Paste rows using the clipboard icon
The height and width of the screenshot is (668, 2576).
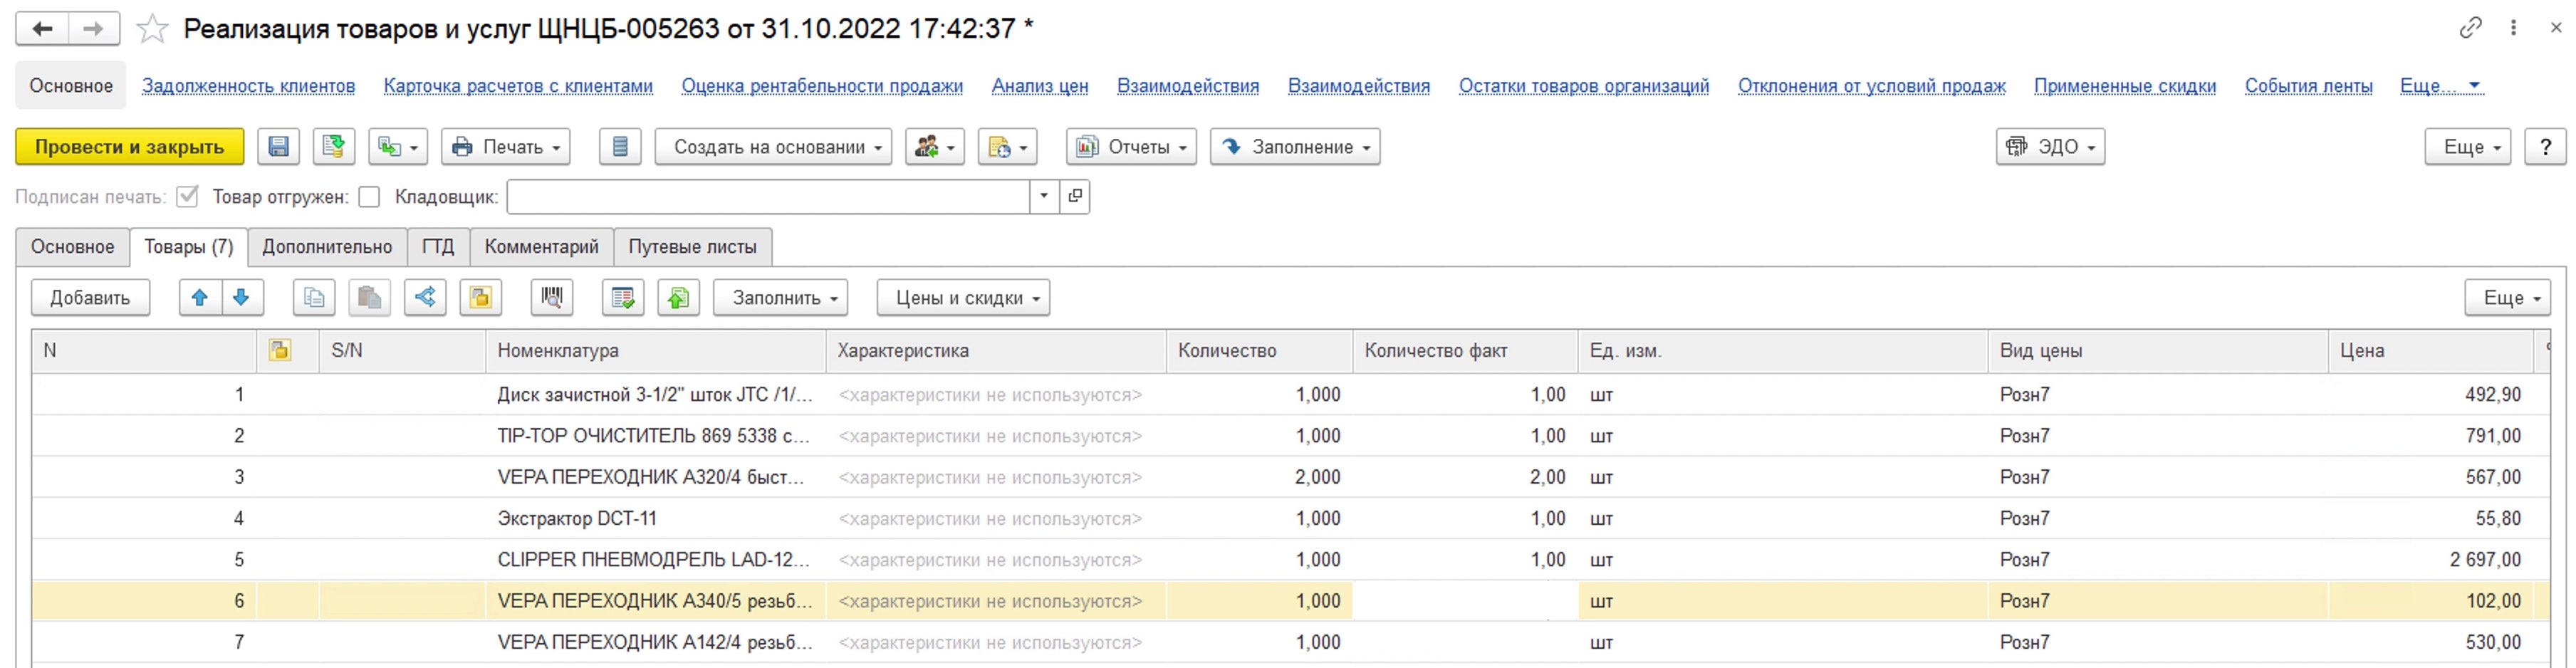pyautogui.click(x=369, y=298)
